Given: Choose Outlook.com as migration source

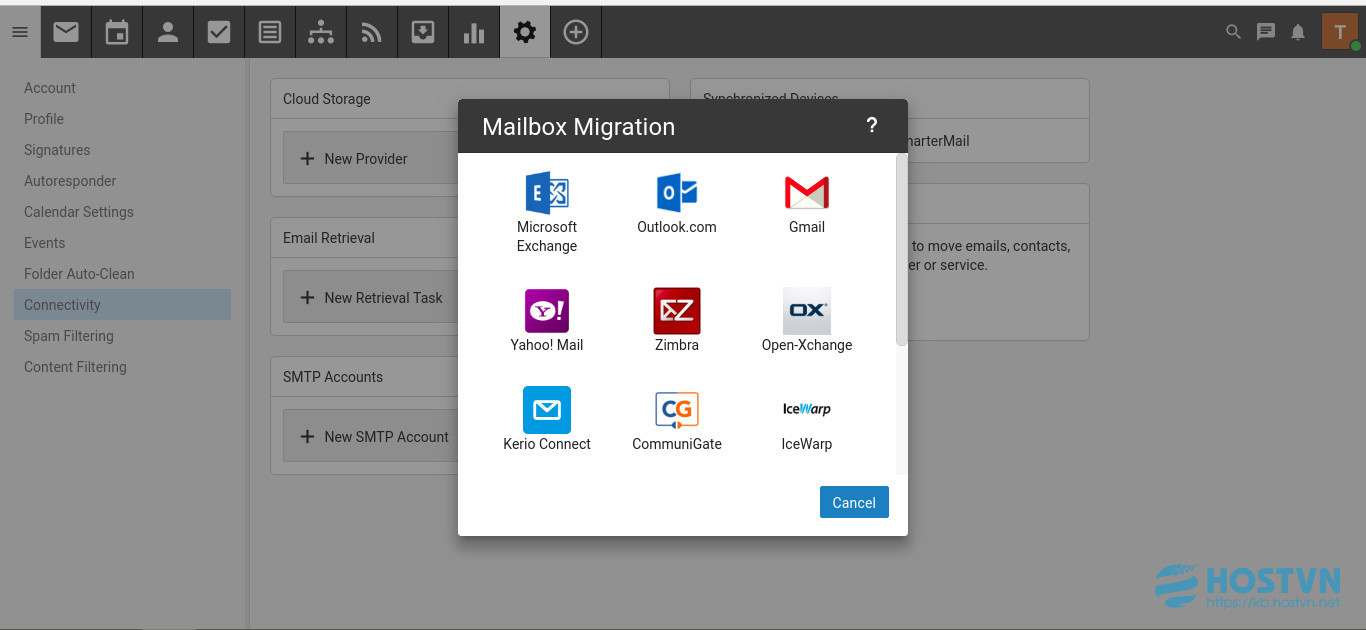Looking at the screenshot, I should (677, 203).
